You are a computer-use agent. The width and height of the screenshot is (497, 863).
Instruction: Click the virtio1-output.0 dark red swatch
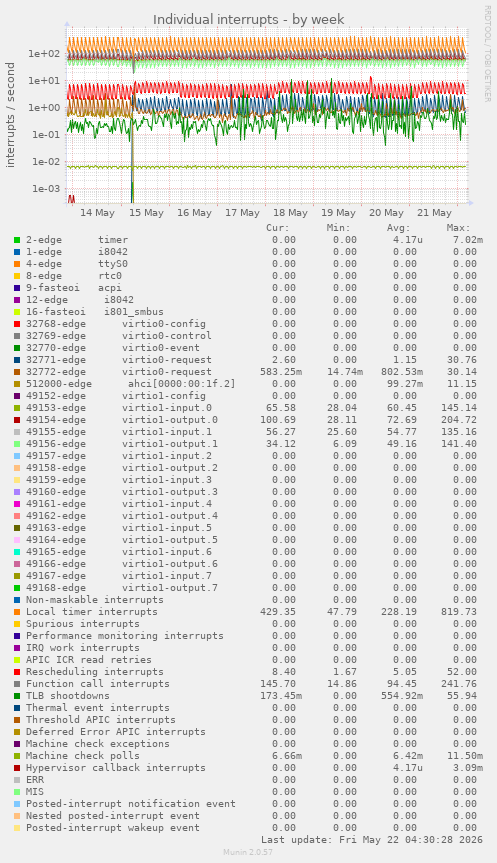click(x=17, y=420)
